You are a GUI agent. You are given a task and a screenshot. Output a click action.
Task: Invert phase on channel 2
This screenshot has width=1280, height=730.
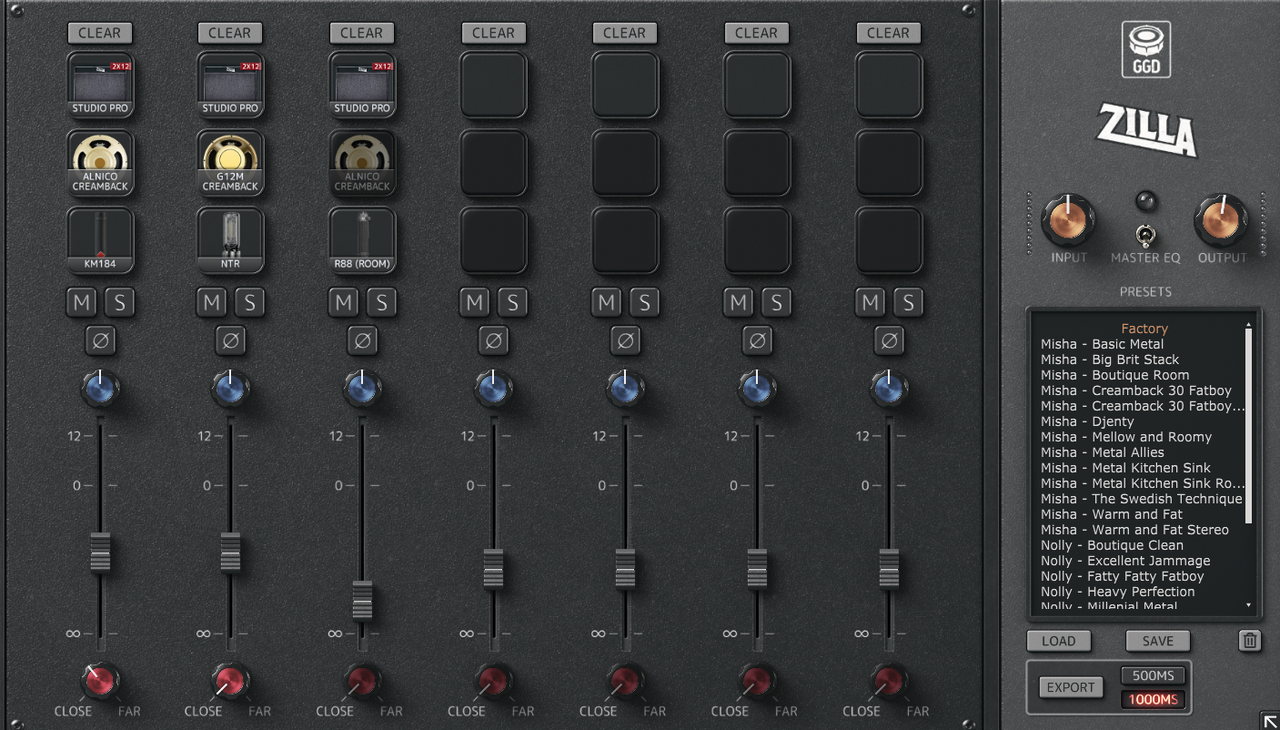231,341
